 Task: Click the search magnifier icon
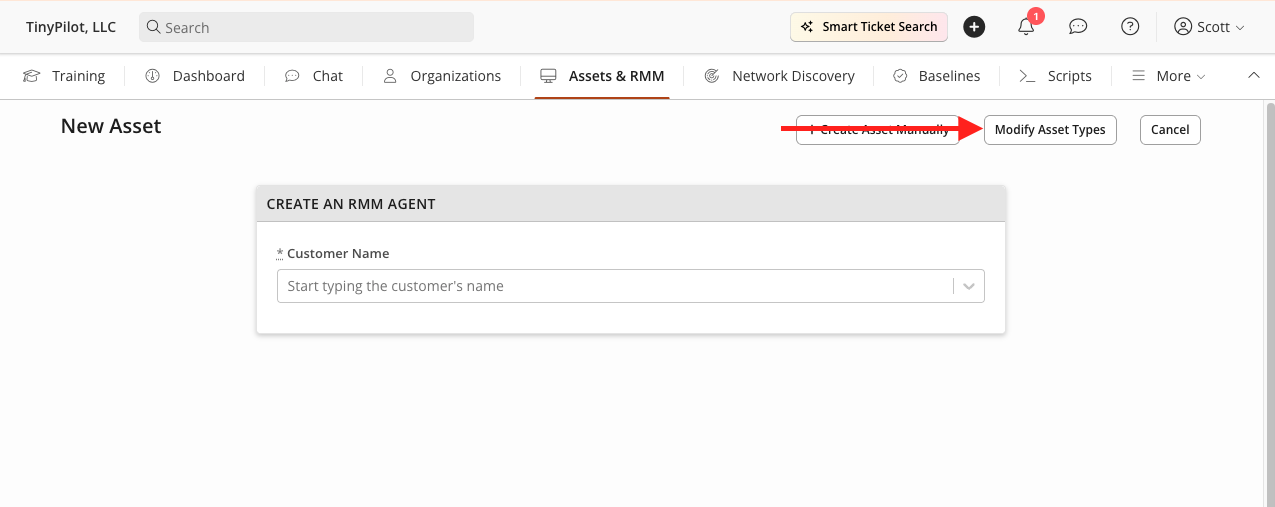(153, 27)
